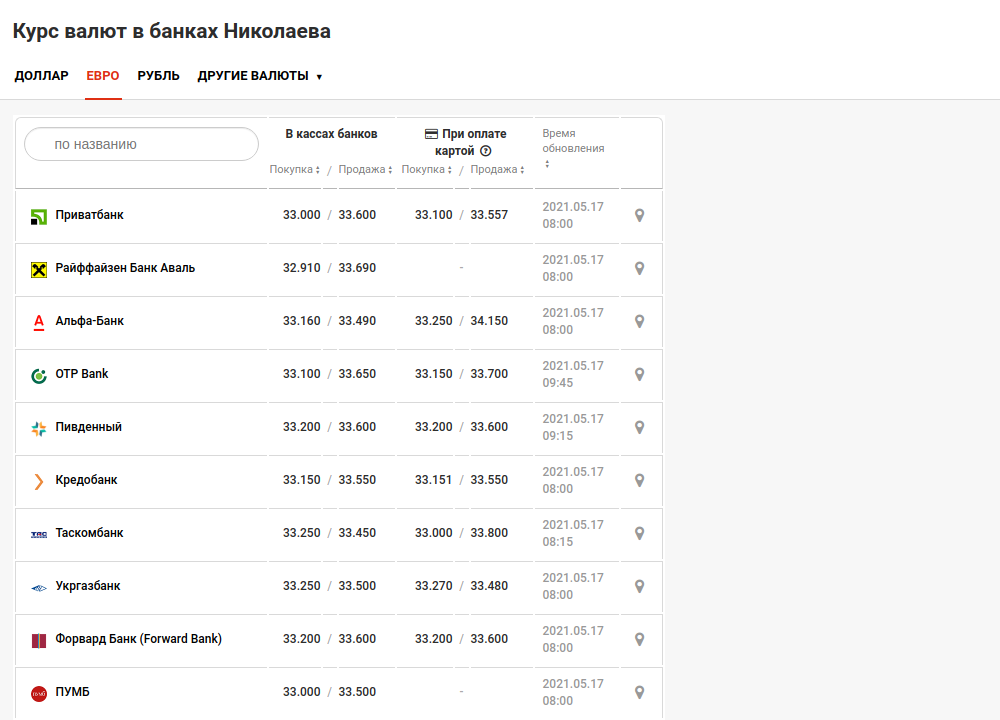Open the Приватбанк bank link
The height and width of the screenshot is (720, 1000).
(x=89, y=215)
